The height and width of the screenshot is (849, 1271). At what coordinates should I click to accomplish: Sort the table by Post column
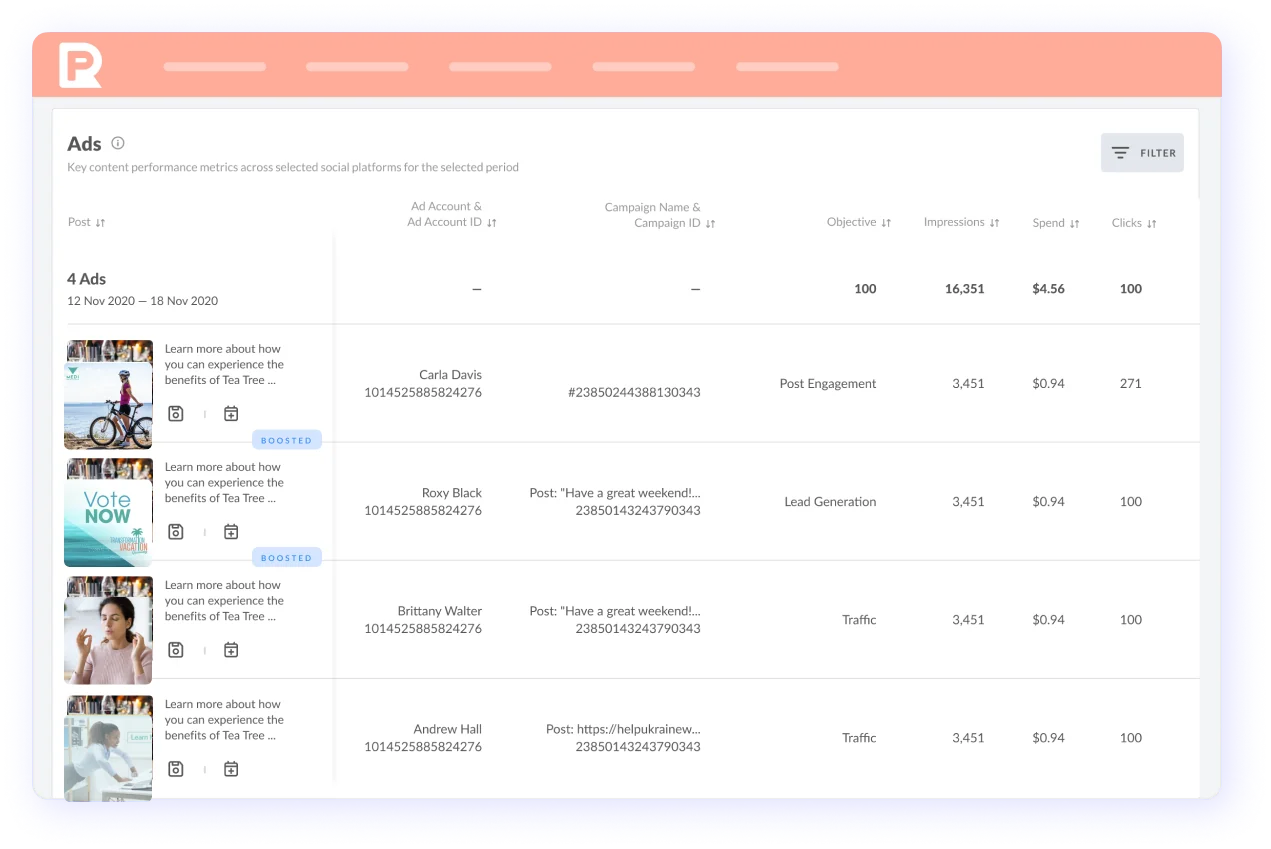point(100,223)
